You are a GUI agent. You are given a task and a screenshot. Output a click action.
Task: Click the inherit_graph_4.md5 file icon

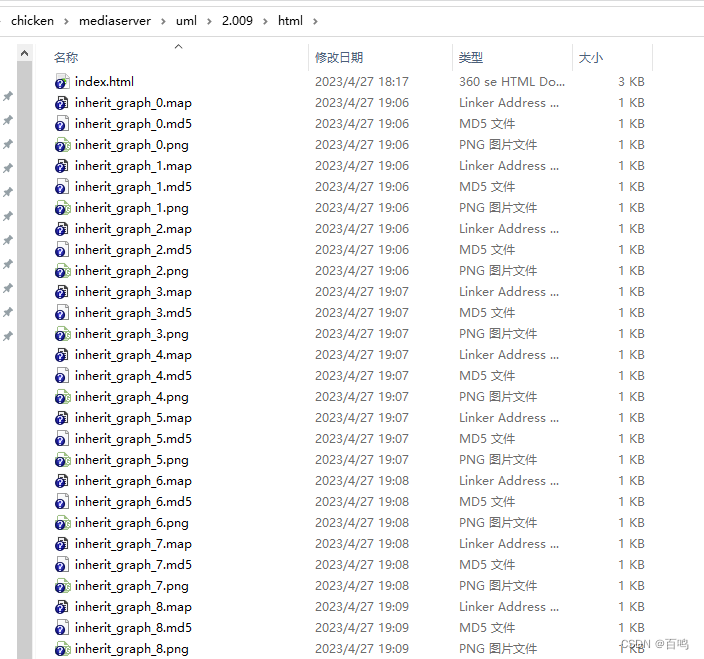pyautogui.click(x=62, y=376)
